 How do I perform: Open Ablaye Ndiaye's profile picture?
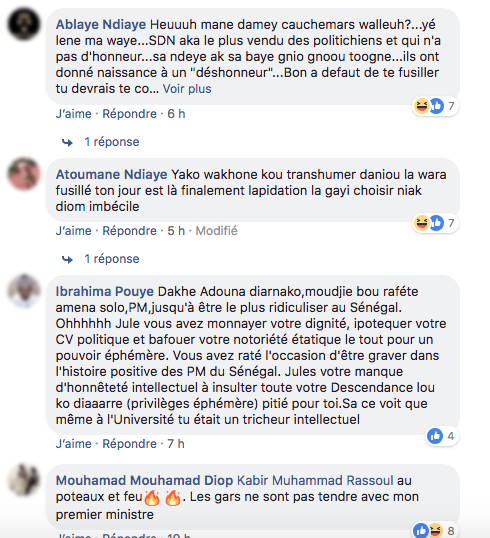(24, 24)
